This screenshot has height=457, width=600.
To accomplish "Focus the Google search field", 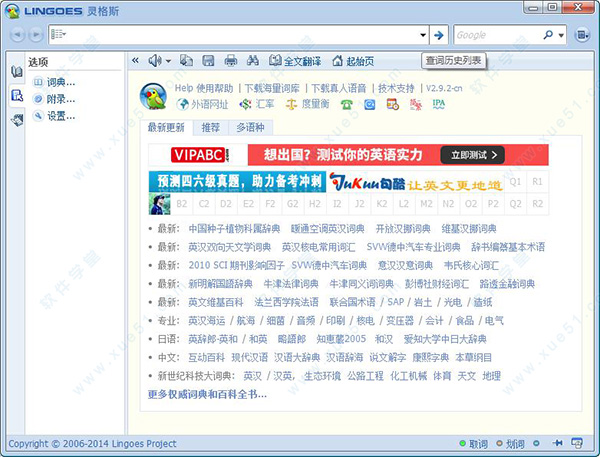I will tap(497, 35).
